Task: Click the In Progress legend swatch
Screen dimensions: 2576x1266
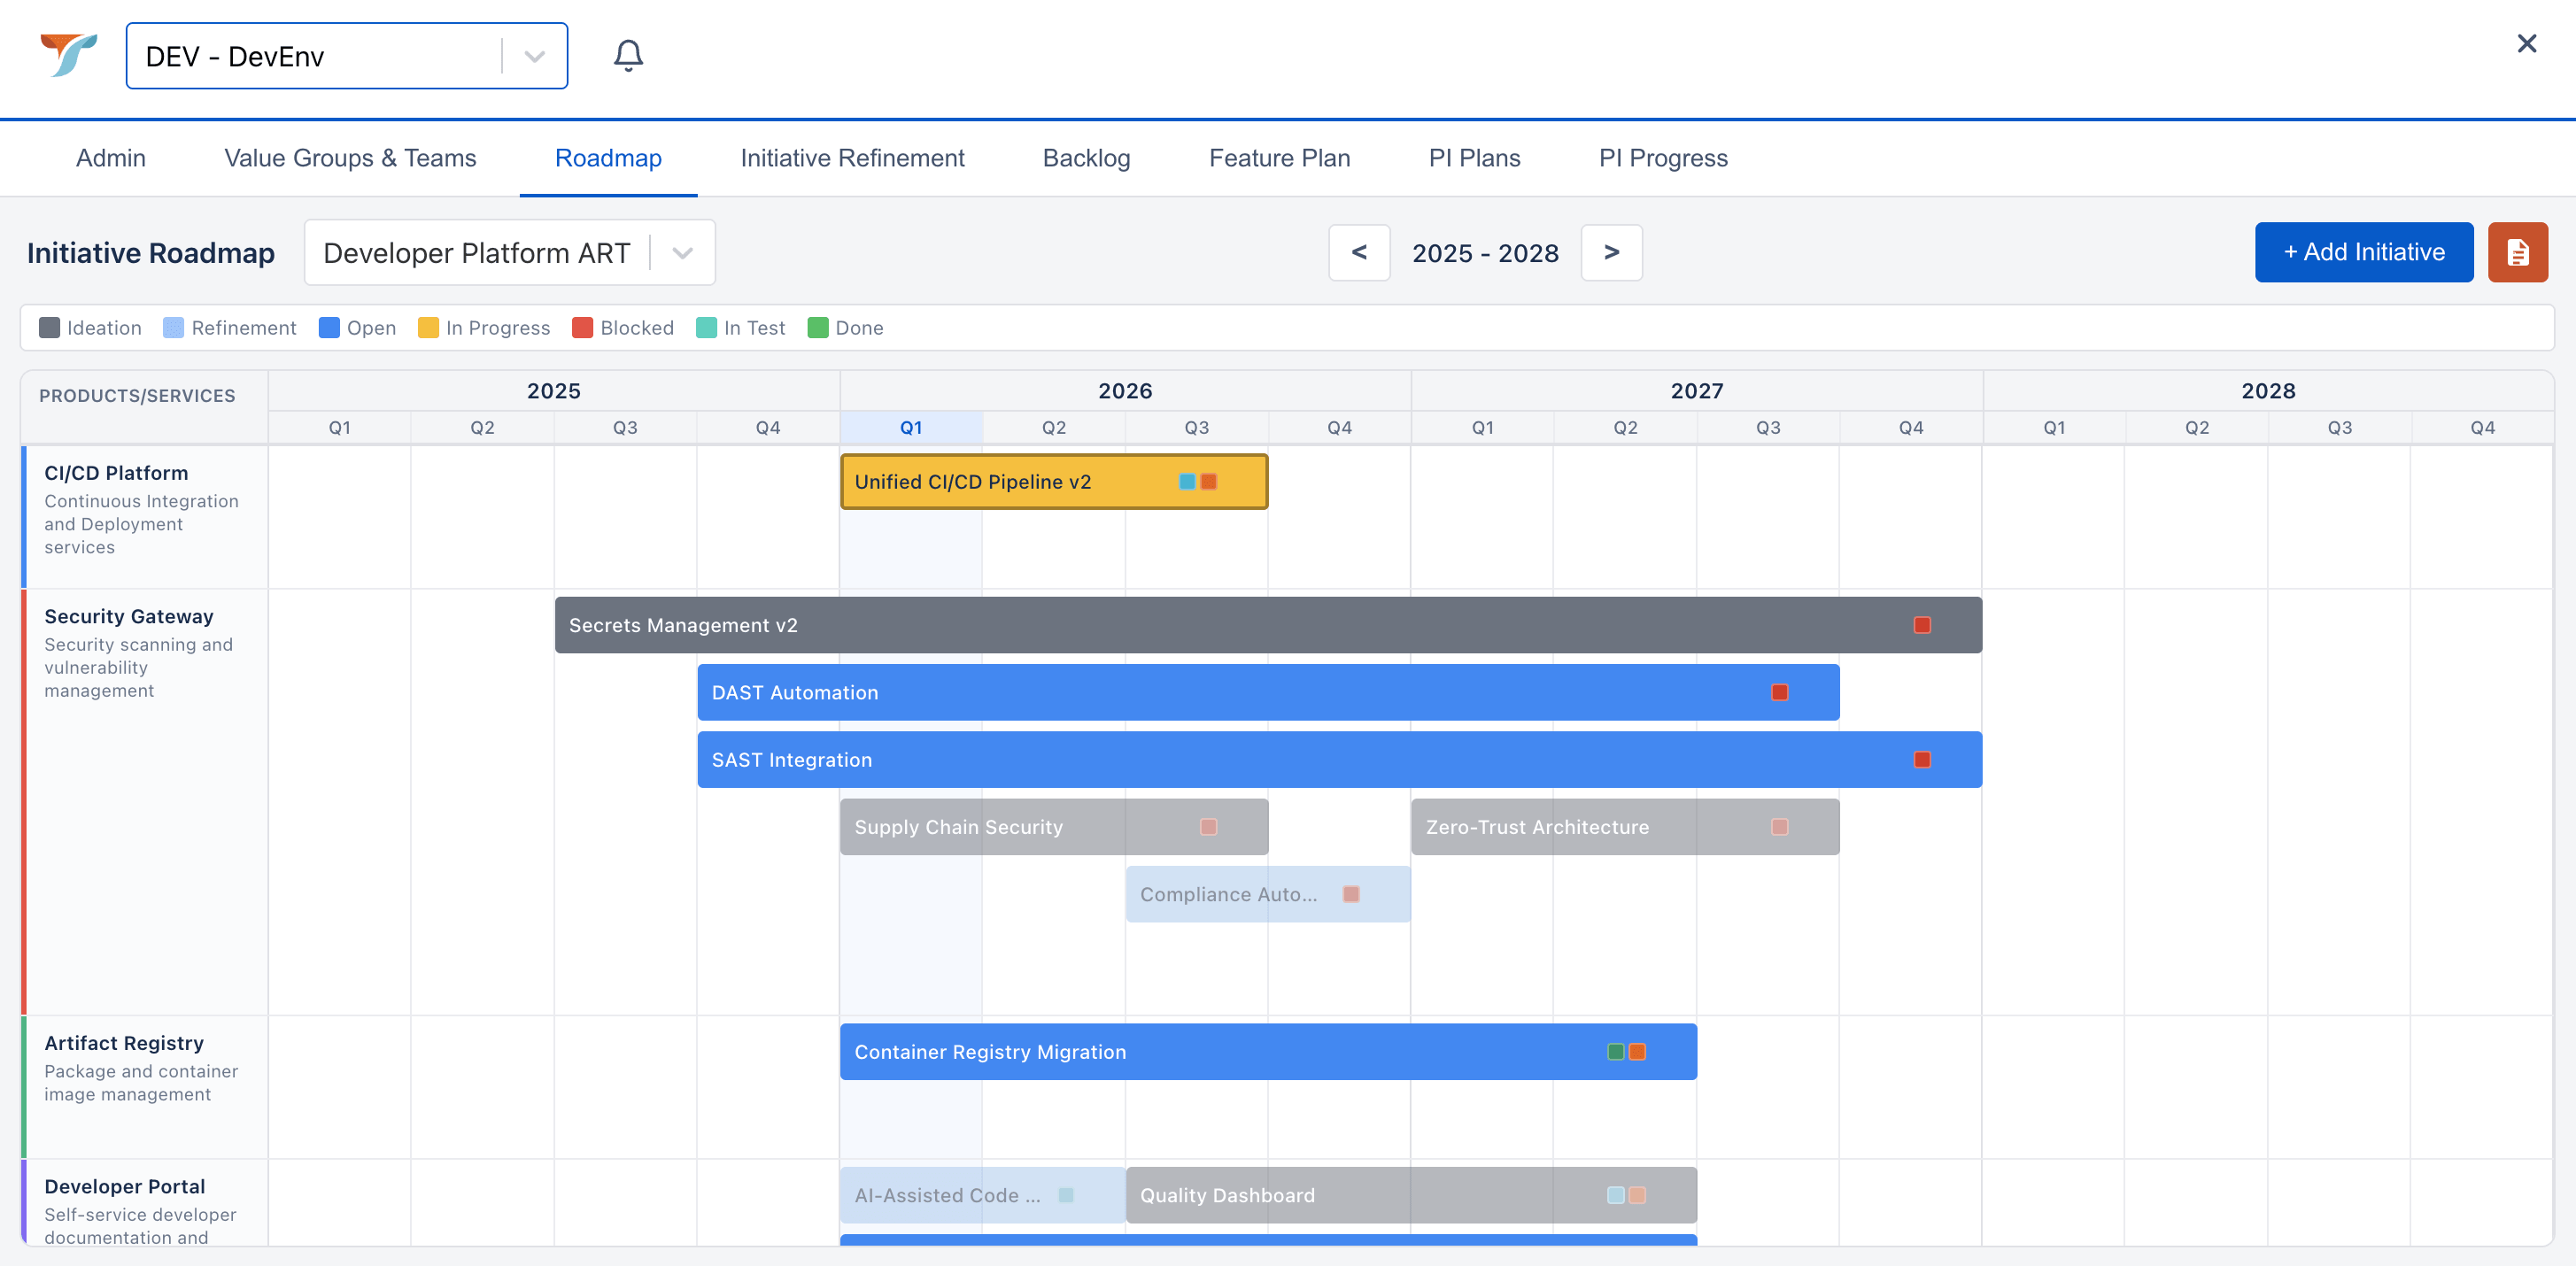Action: coord(428,328)
